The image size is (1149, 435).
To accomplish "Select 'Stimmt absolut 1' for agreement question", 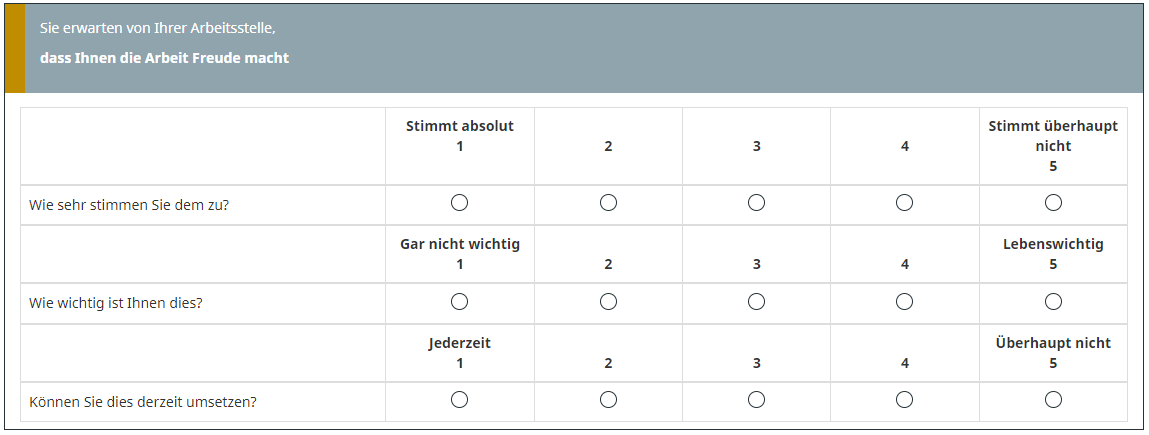I will [x=460, y=203].
